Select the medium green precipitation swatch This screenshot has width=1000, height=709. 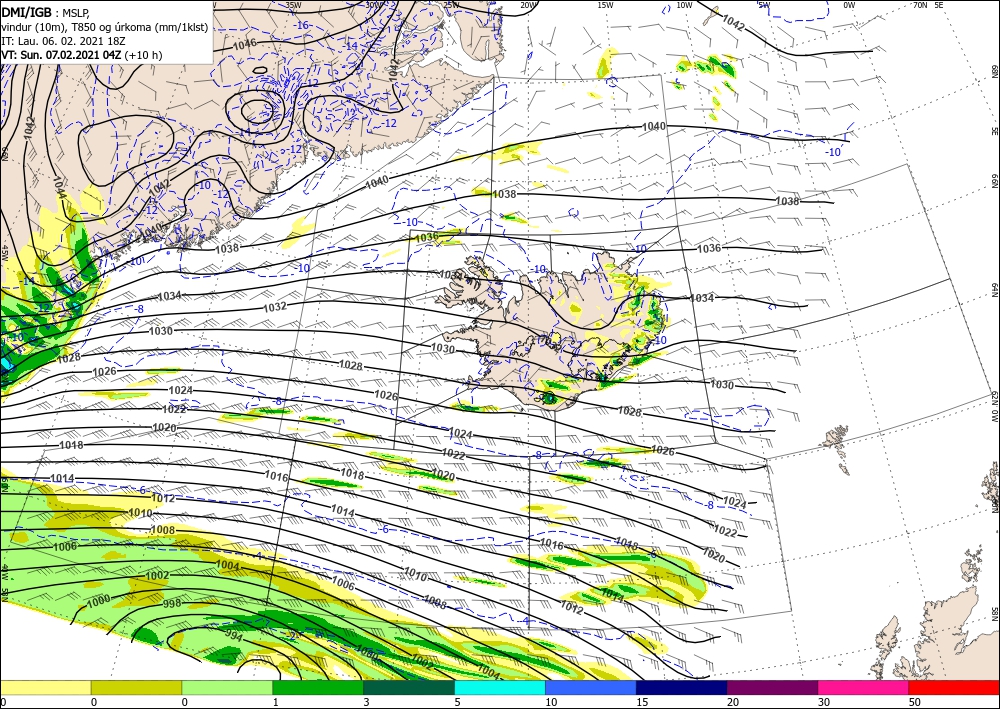click(318, 687)
